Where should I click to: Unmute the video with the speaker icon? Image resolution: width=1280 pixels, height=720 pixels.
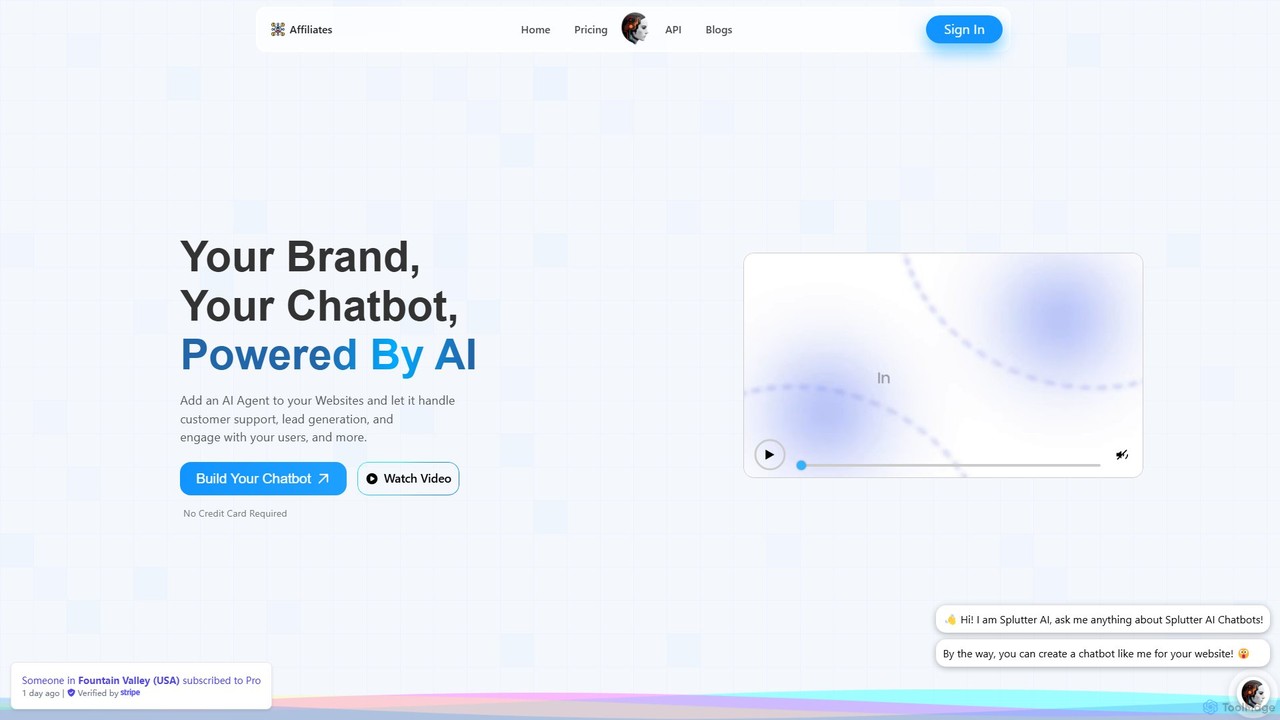tap(1122, 455)
